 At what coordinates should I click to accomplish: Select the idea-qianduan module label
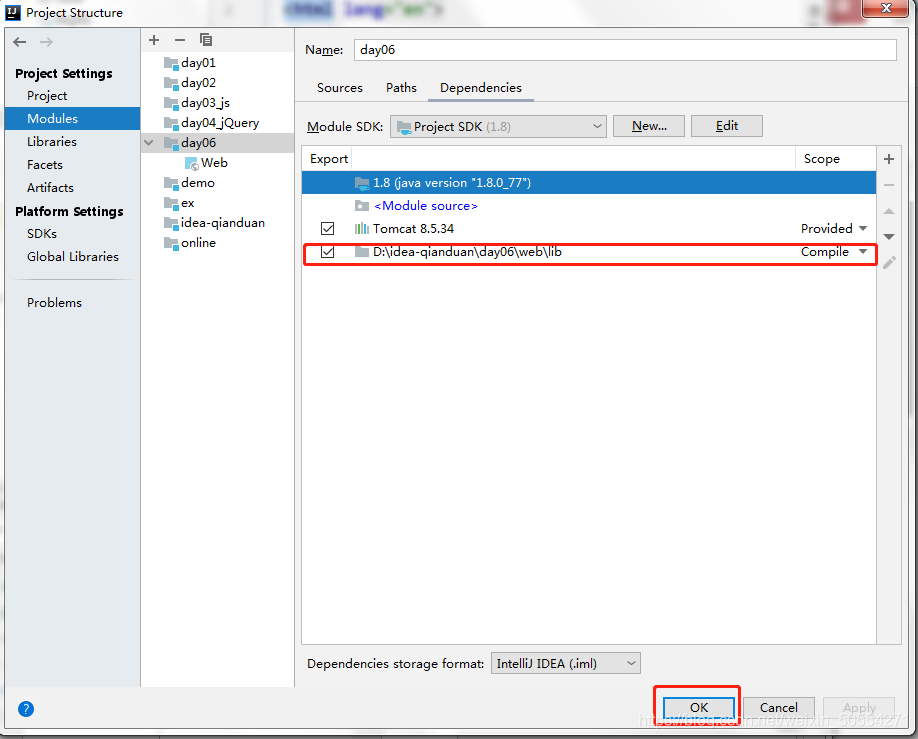click(223, 223)
